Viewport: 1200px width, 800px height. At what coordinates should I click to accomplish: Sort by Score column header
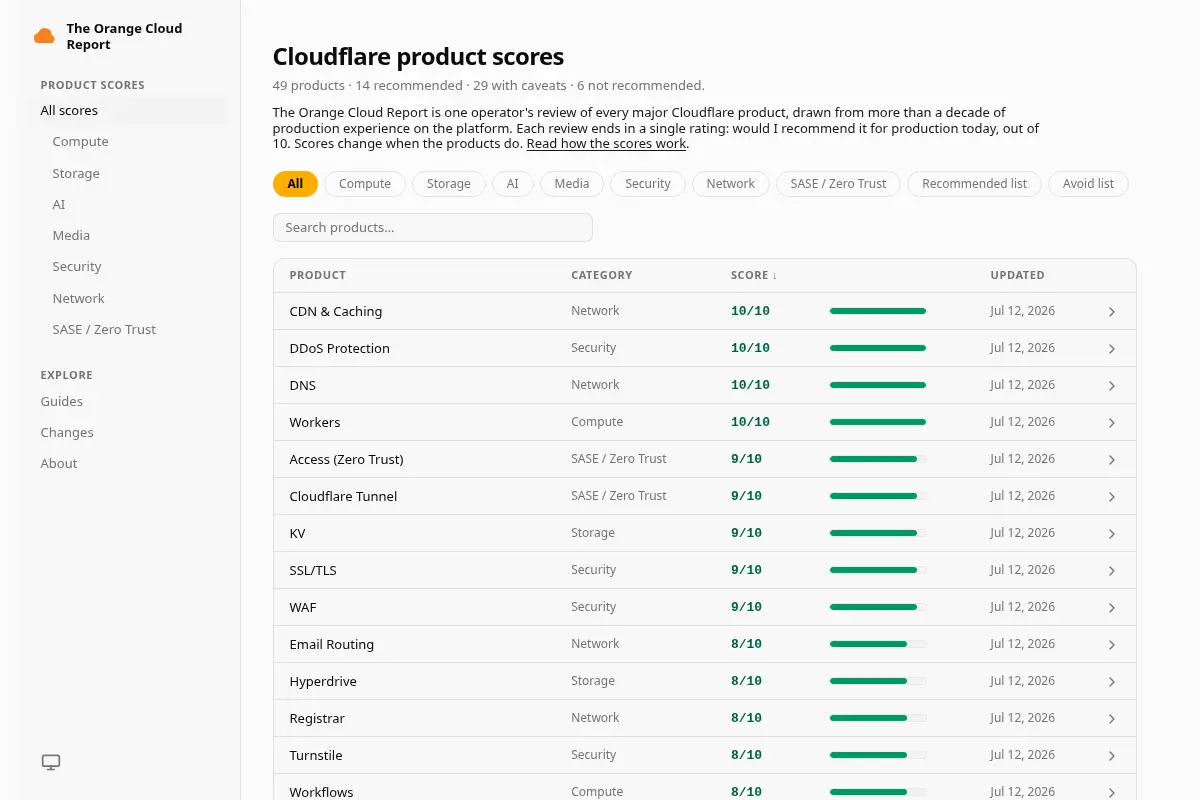click(754, 275)
